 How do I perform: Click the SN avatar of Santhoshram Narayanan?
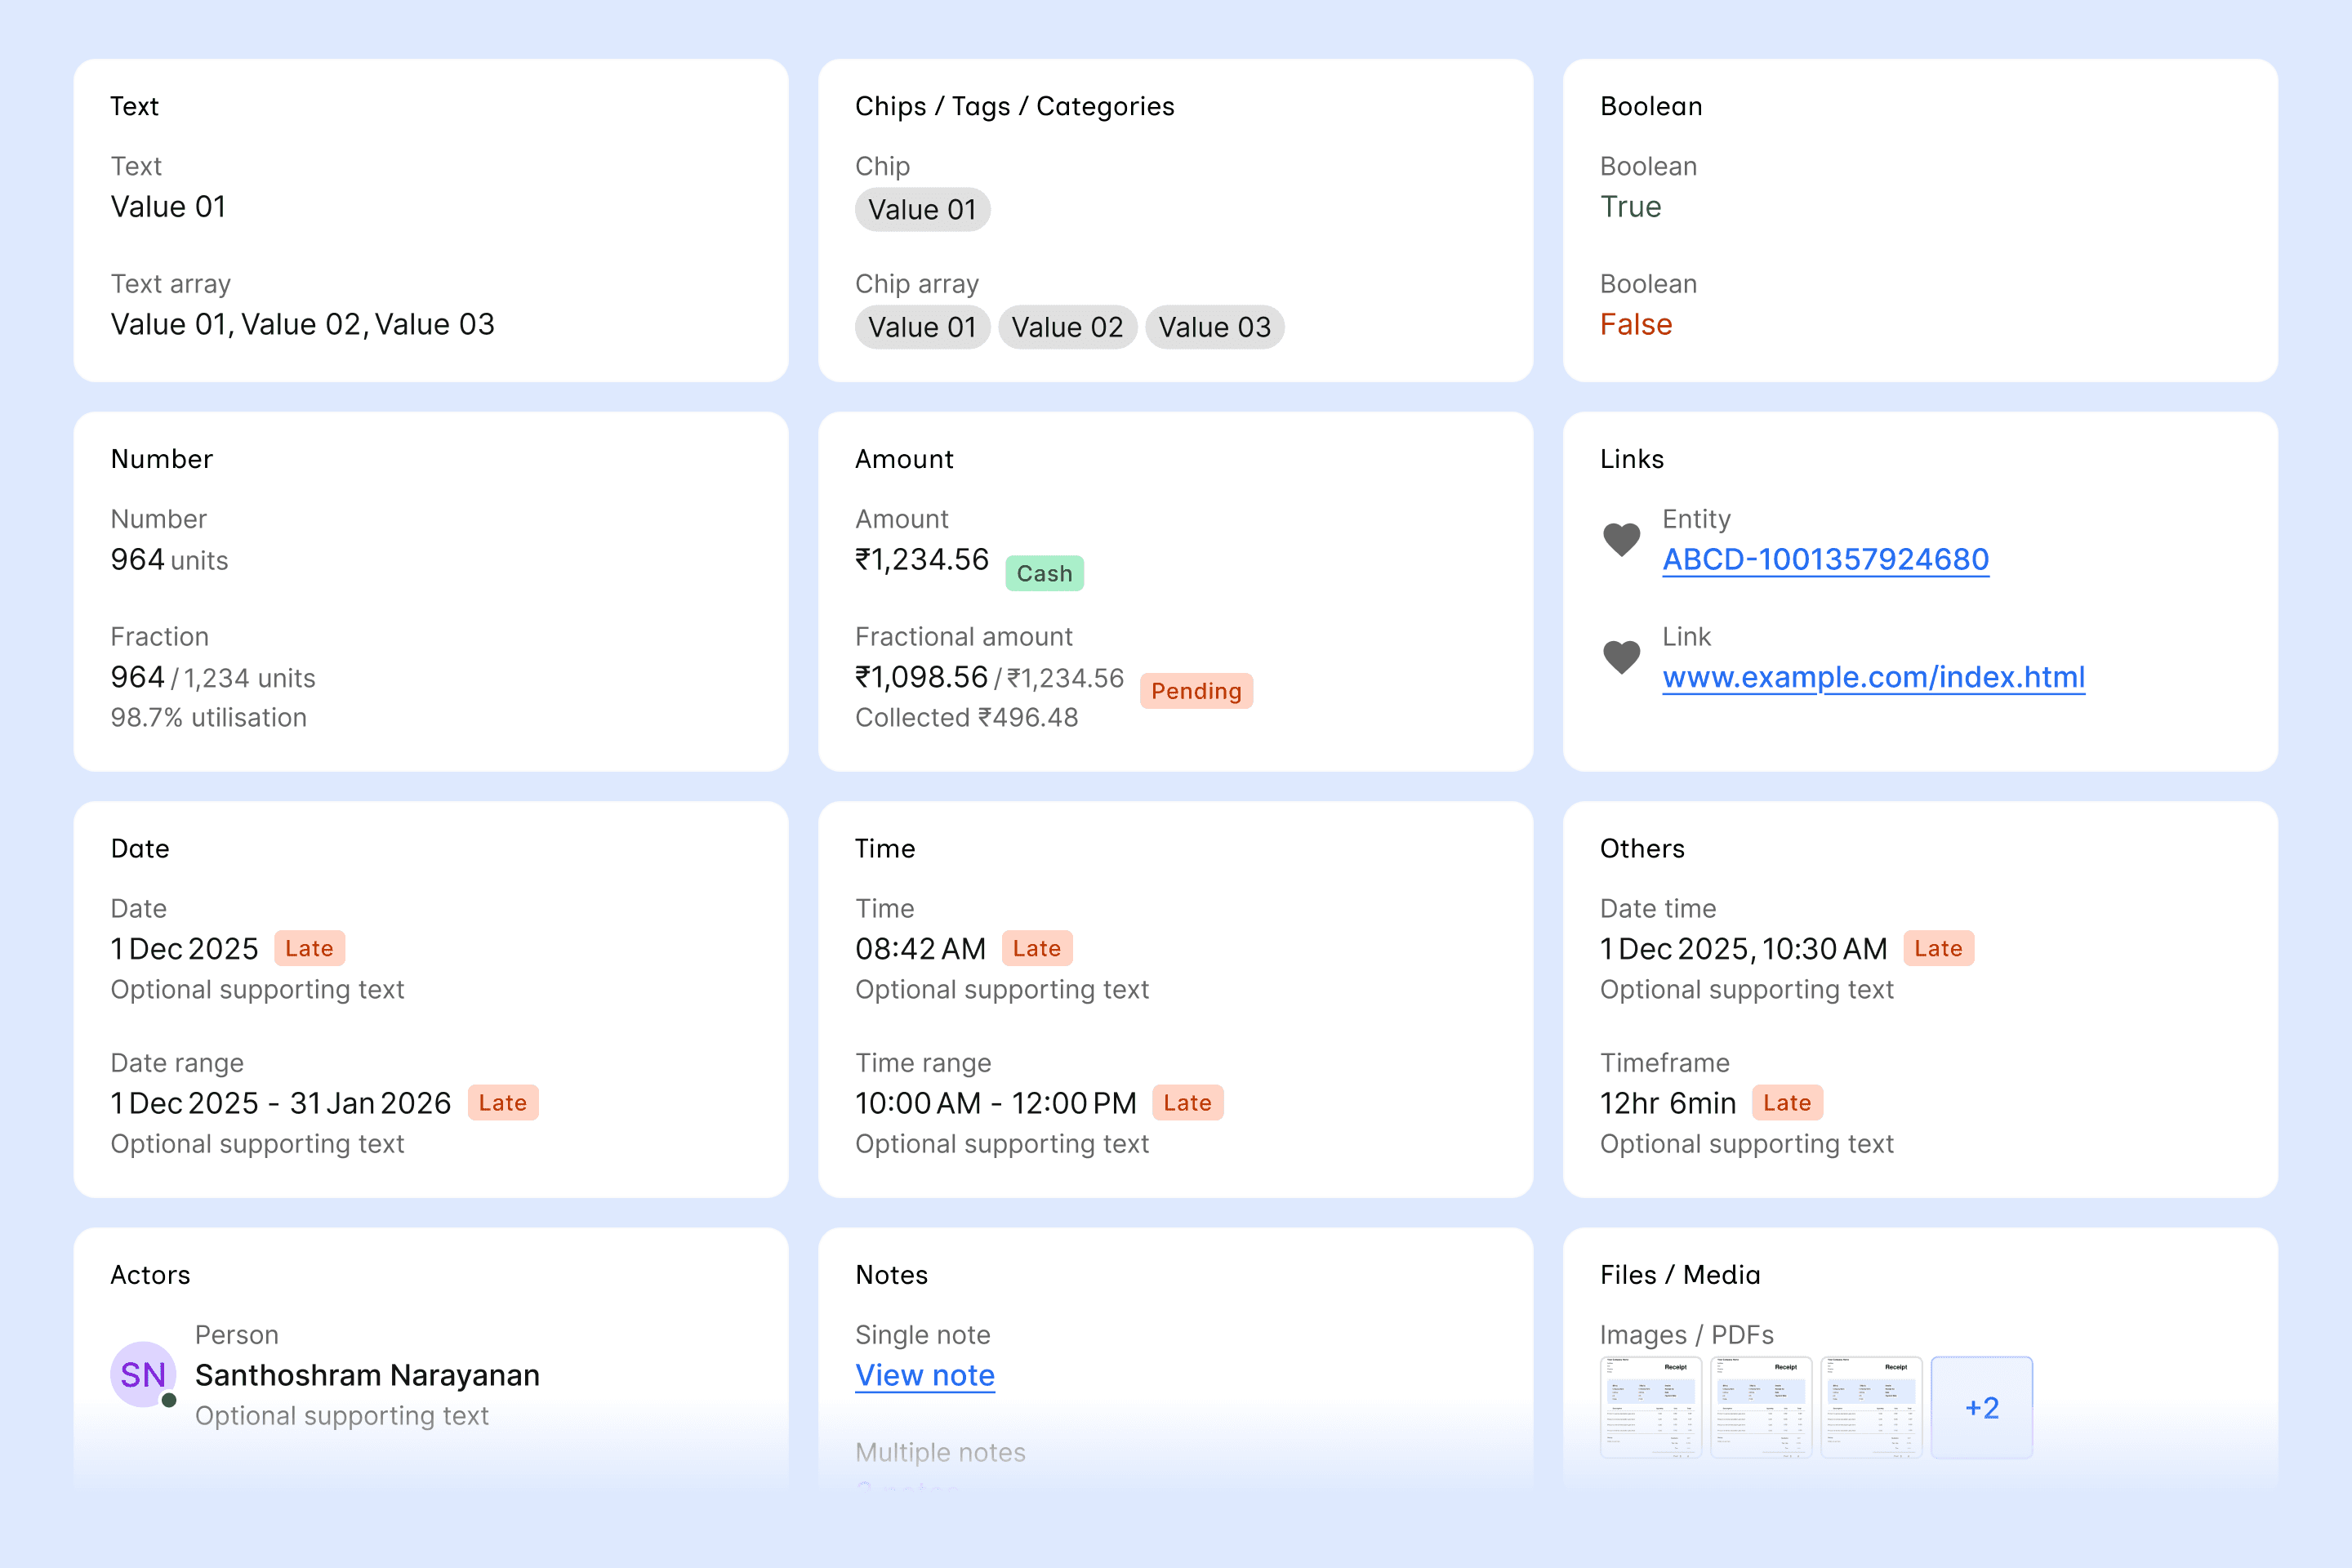click(x=143, y=1375)
